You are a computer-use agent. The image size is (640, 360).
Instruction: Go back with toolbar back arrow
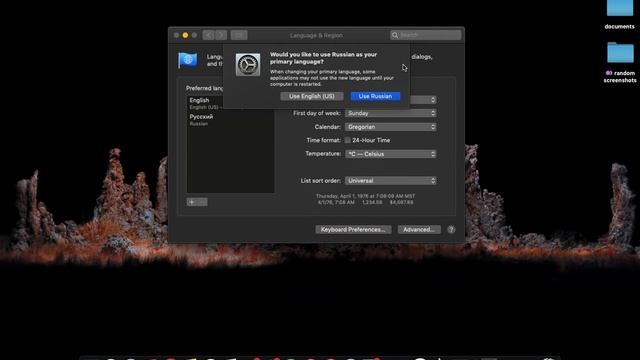(x=209, y=35)
